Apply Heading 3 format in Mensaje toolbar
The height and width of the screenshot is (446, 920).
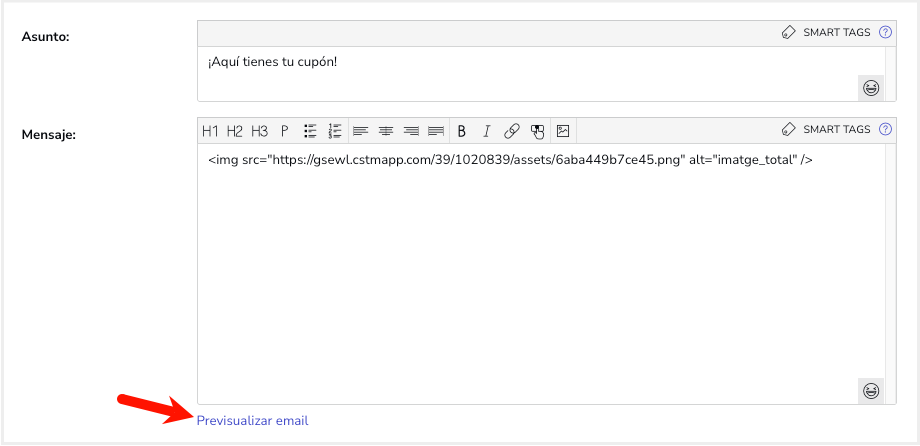[259, 131]
